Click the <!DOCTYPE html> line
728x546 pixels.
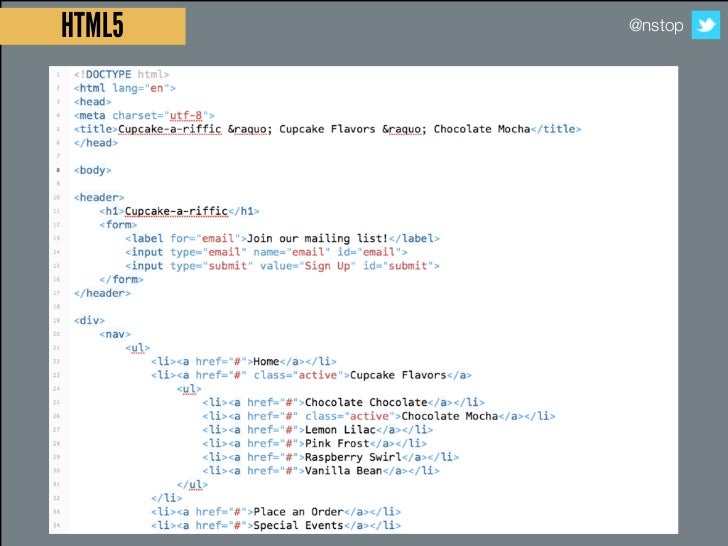tap(122, 74)
